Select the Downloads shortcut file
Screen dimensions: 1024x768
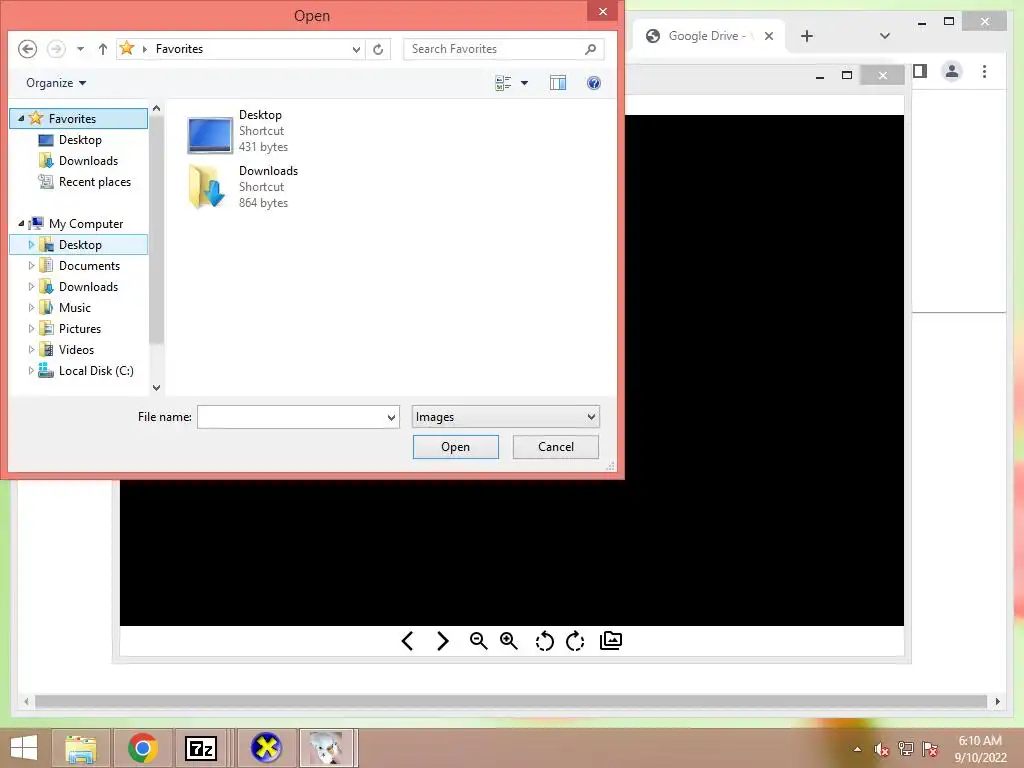click(x=243, y=187)
